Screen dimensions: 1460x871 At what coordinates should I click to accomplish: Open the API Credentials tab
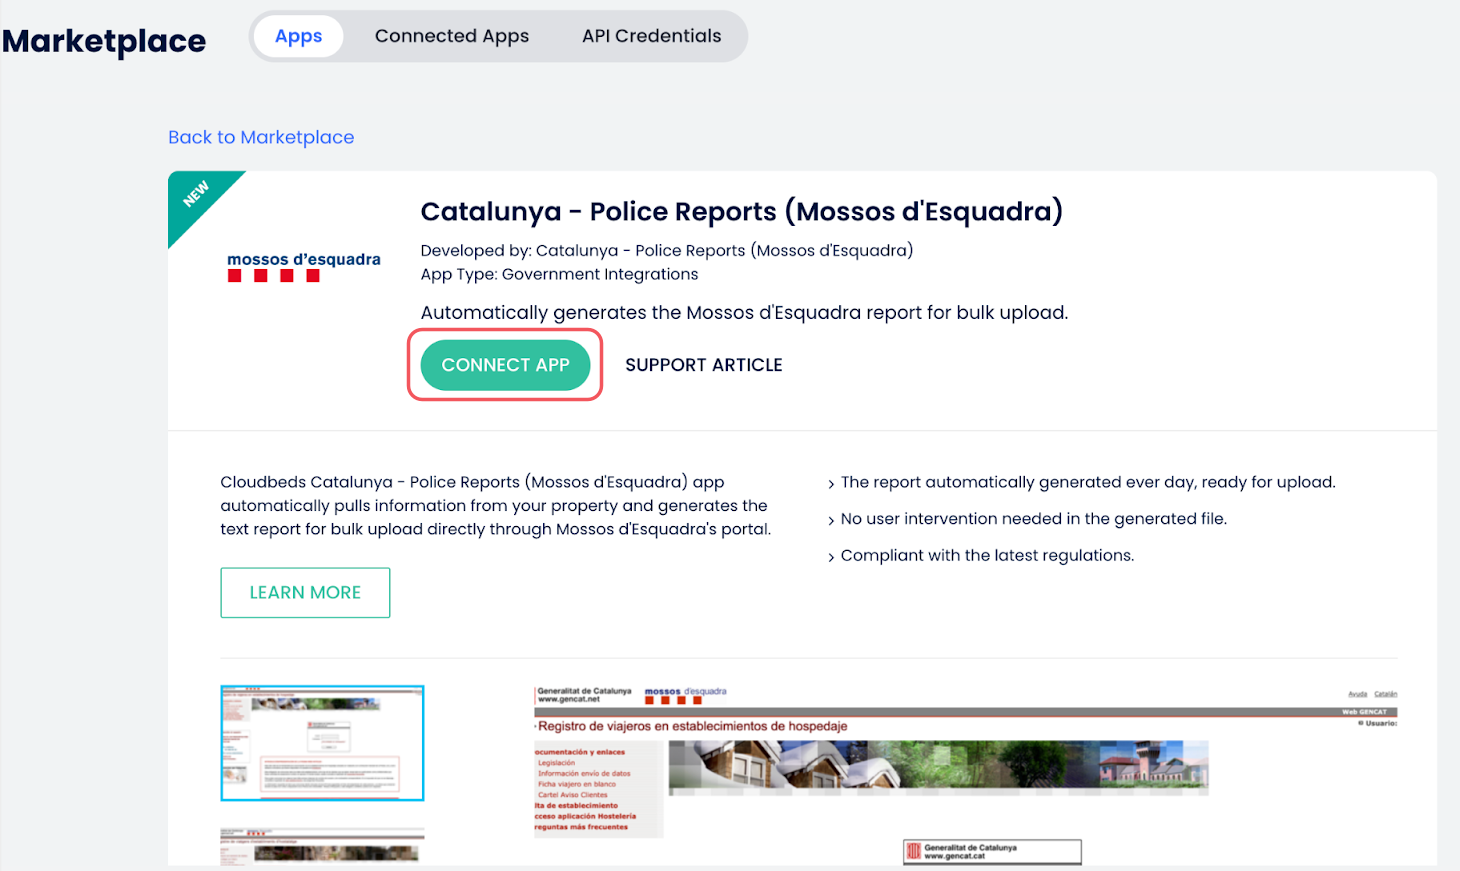click(652, 36)
